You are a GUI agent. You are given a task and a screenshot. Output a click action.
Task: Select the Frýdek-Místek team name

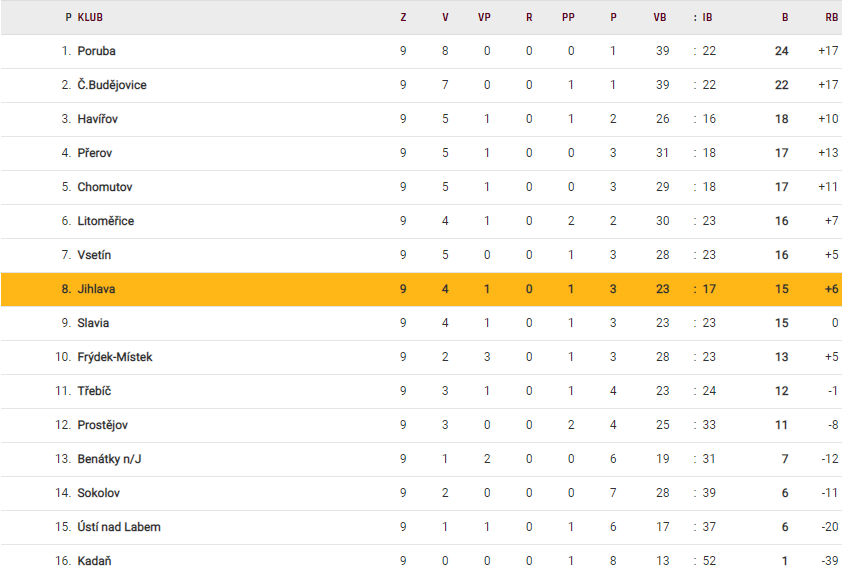[115, 357]
